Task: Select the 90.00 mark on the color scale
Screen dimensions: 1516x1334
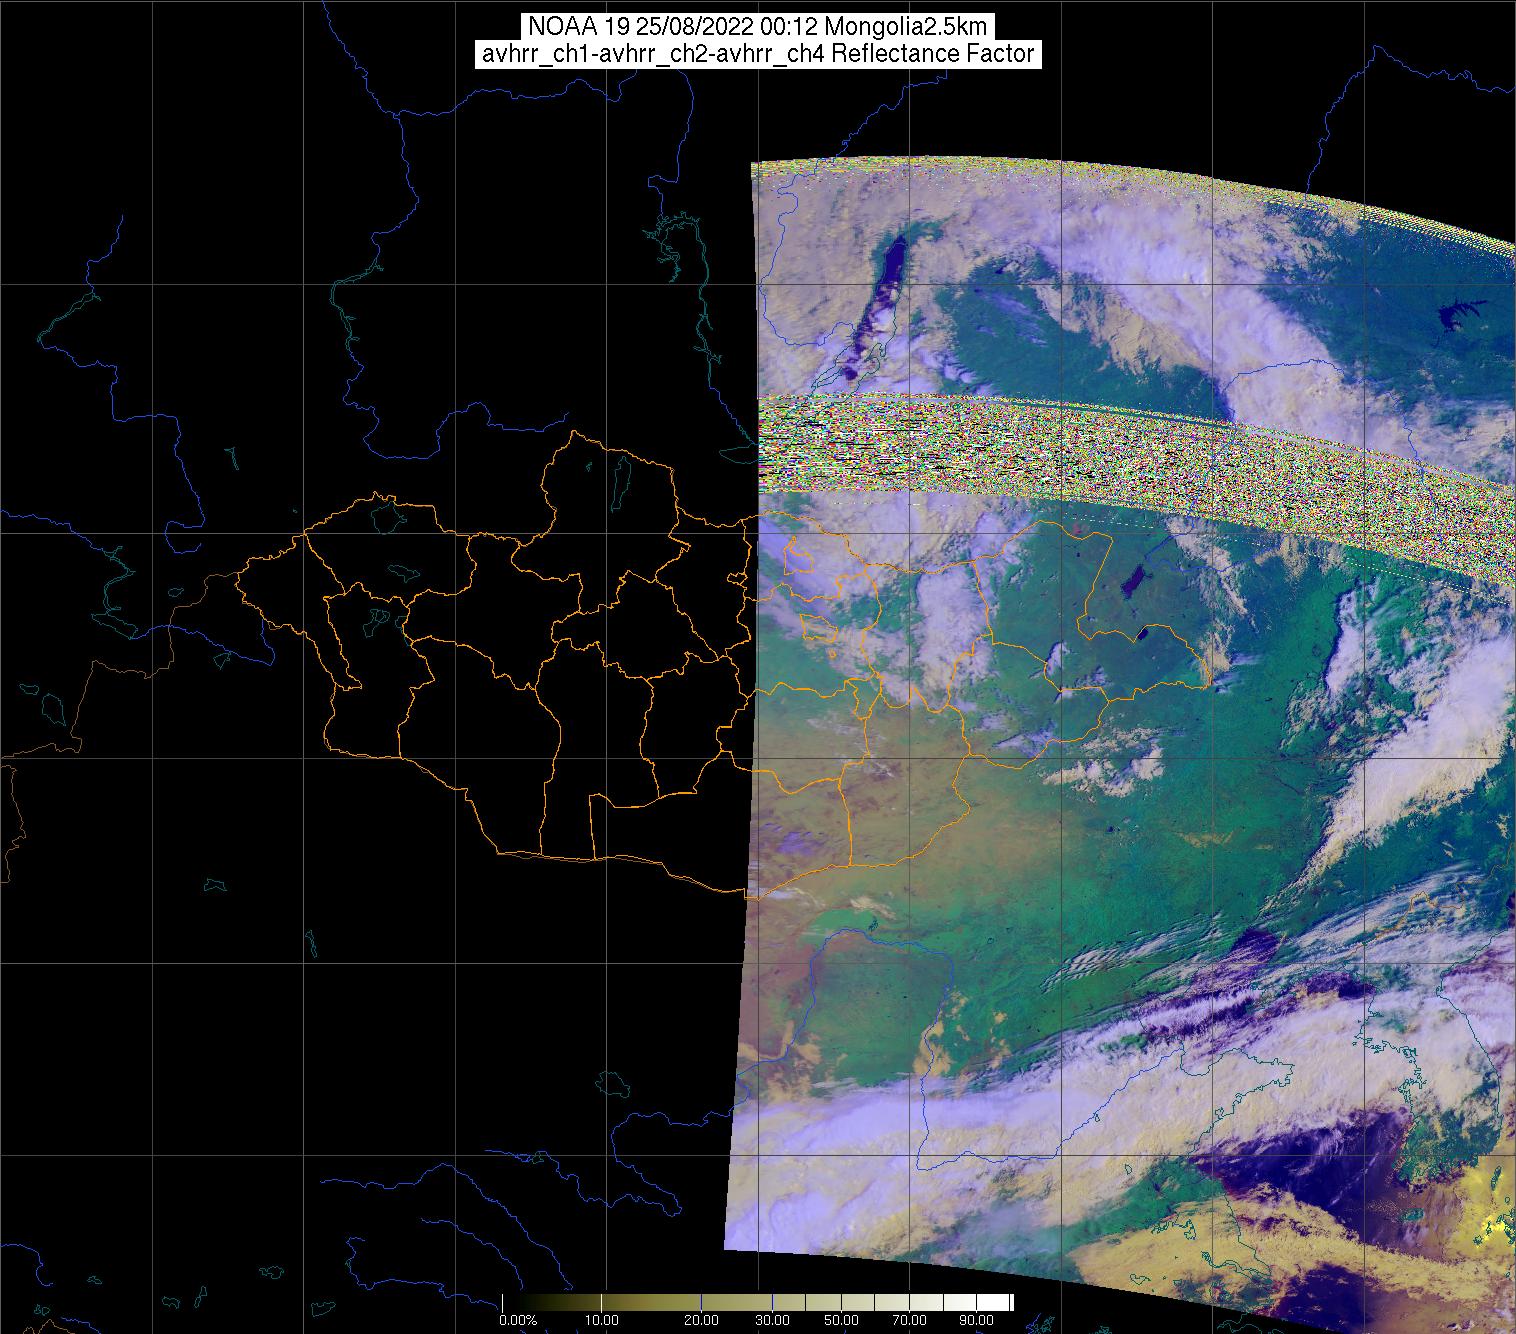Action: coord(968,1320)
